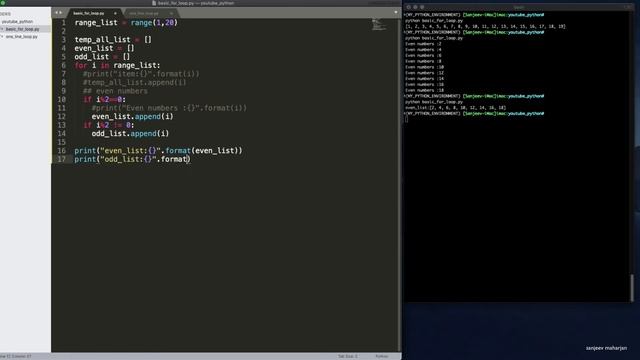Click the commented #print("item:{}") line
The width and height of the screenshot is (640, 360).
coord(141,74)
